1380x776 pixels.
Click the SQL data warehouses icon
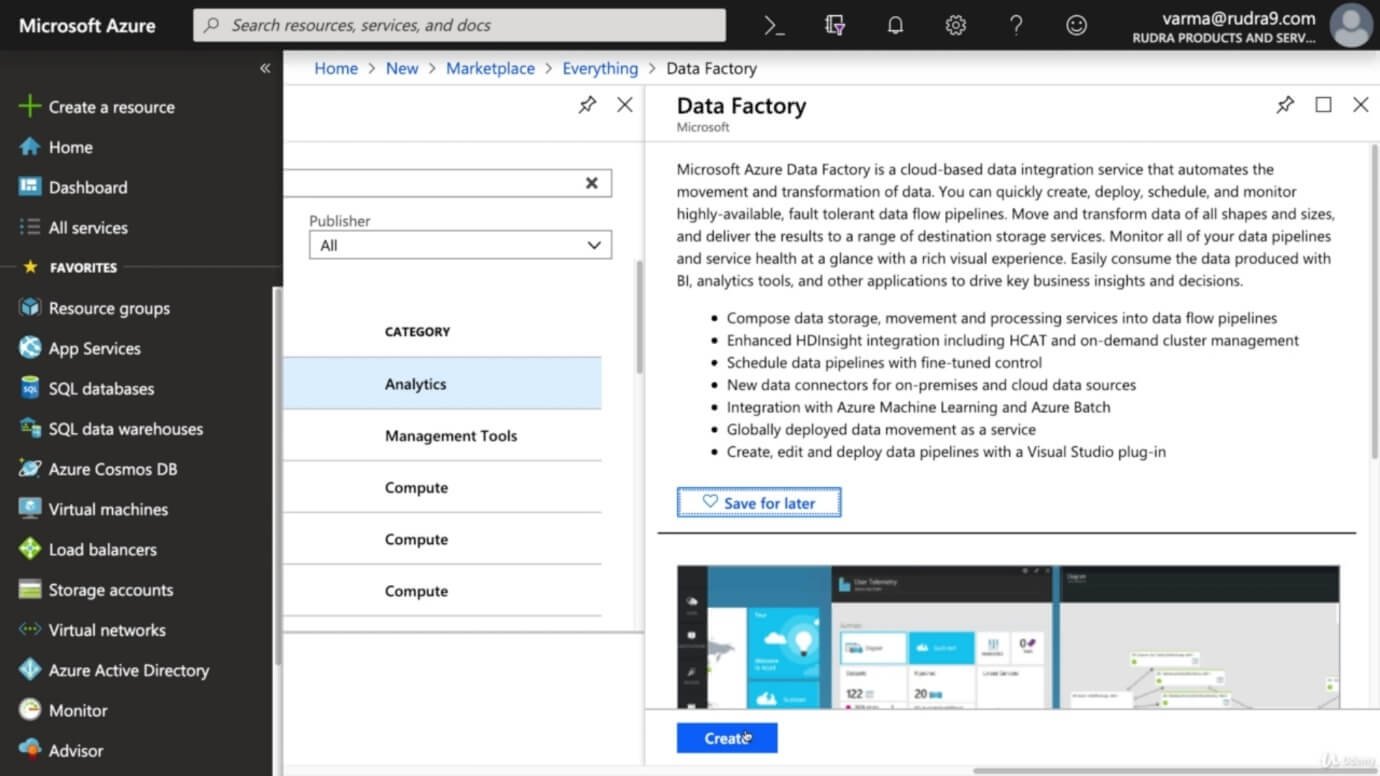(x=30, y=429)
